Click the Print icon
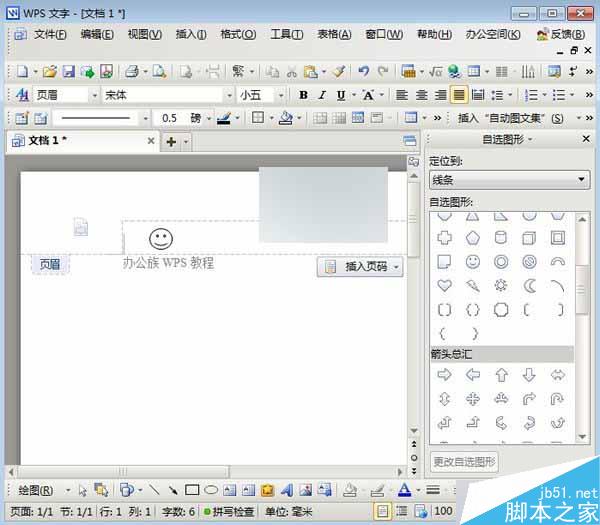Viewport: 600px width, 525px height. (x=132, y=72)
